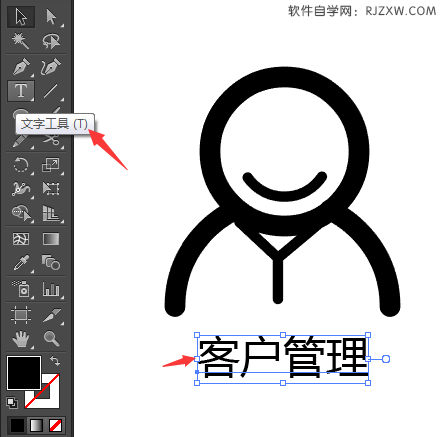Click the top-center text bounding box handle

[283, 335]
